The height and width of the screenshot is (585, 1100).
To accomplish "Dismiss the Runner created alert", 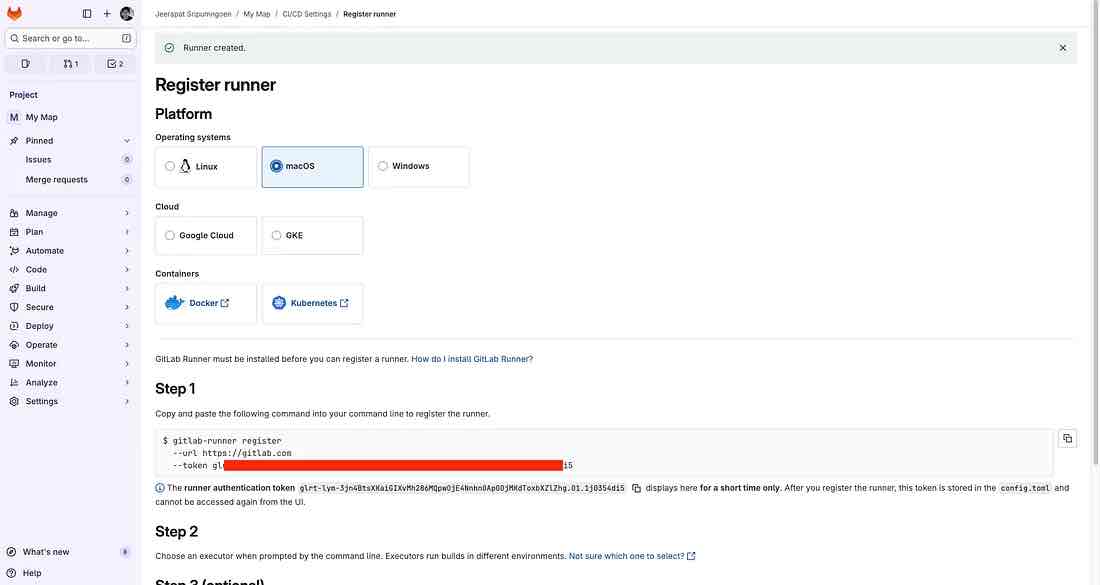I will [1063, 48].
